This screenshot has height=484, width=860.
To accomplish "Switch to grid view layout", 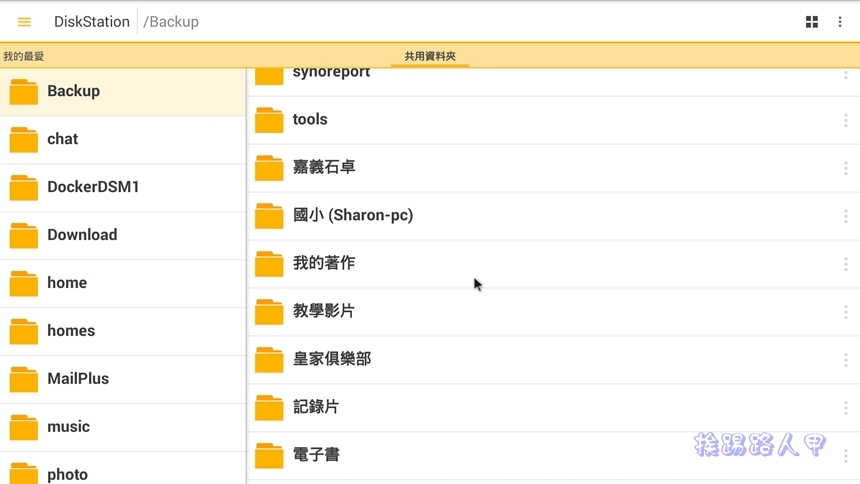I will 812,22.
